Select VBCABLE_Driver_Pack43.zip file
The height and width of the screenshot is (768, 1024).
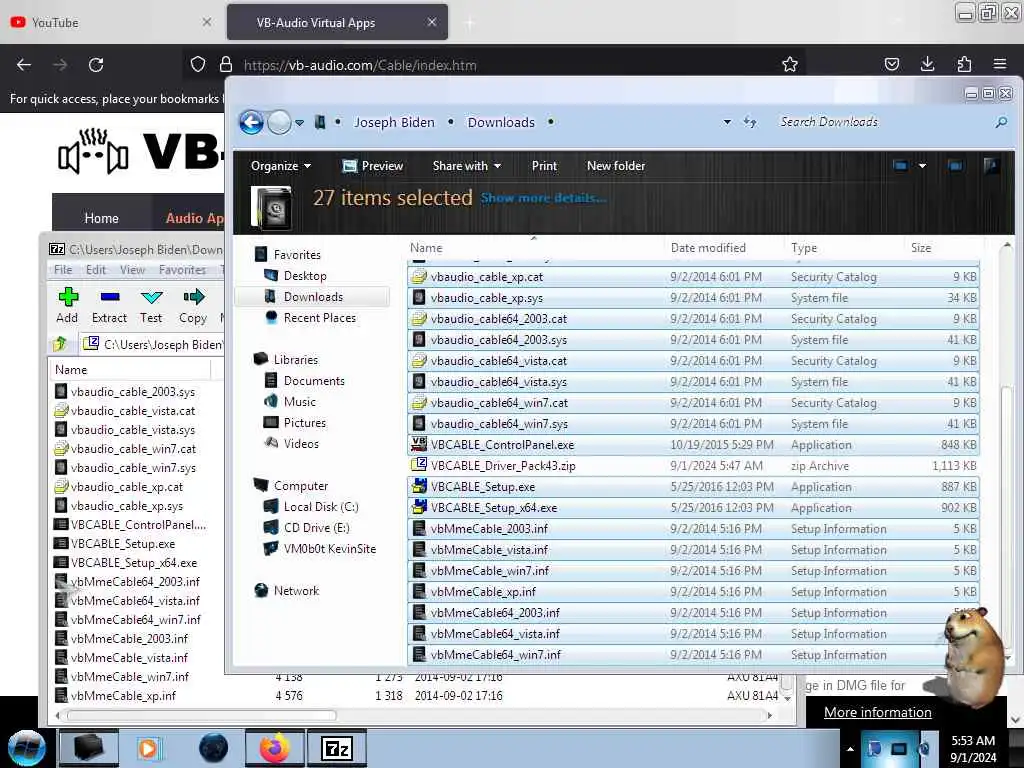[x=694, y=466]
